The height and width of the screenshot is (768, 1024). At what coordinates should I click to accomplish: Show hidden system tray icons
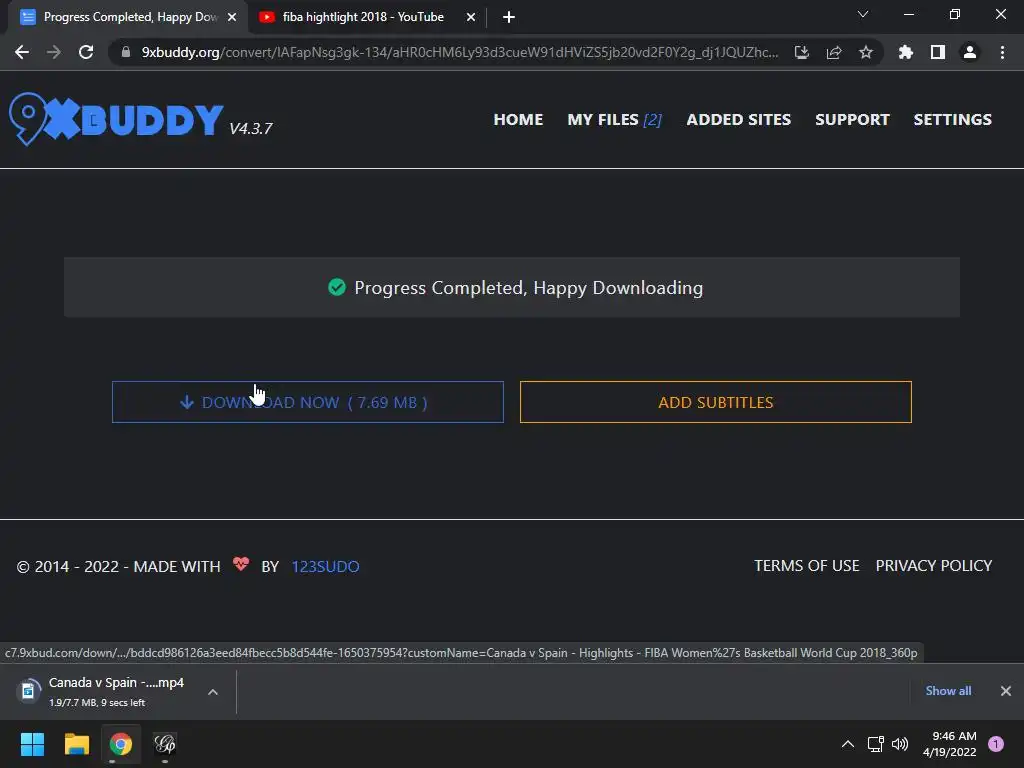tap(848, 744)
